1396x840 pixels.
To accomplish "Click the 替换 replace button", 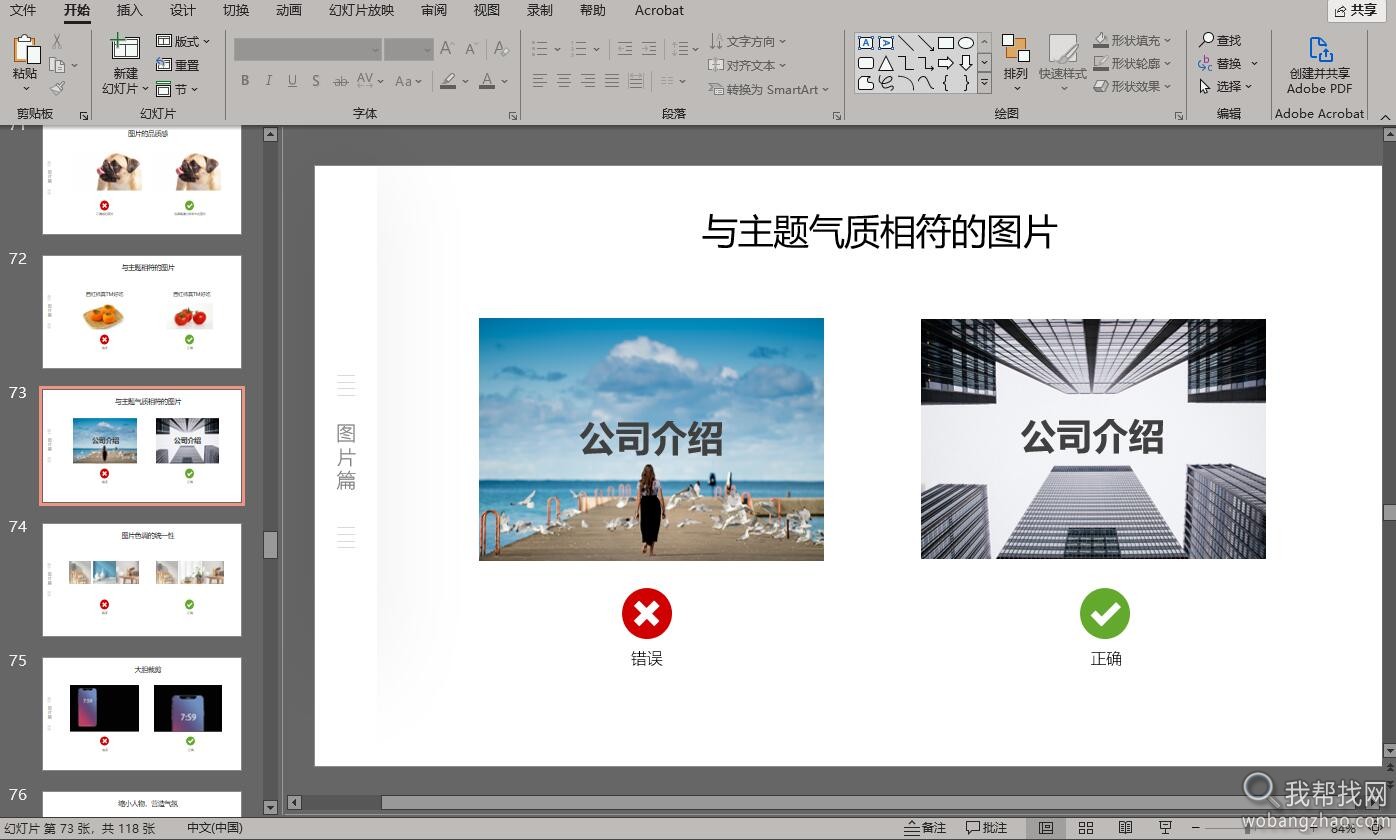I will click(1226, 63).
